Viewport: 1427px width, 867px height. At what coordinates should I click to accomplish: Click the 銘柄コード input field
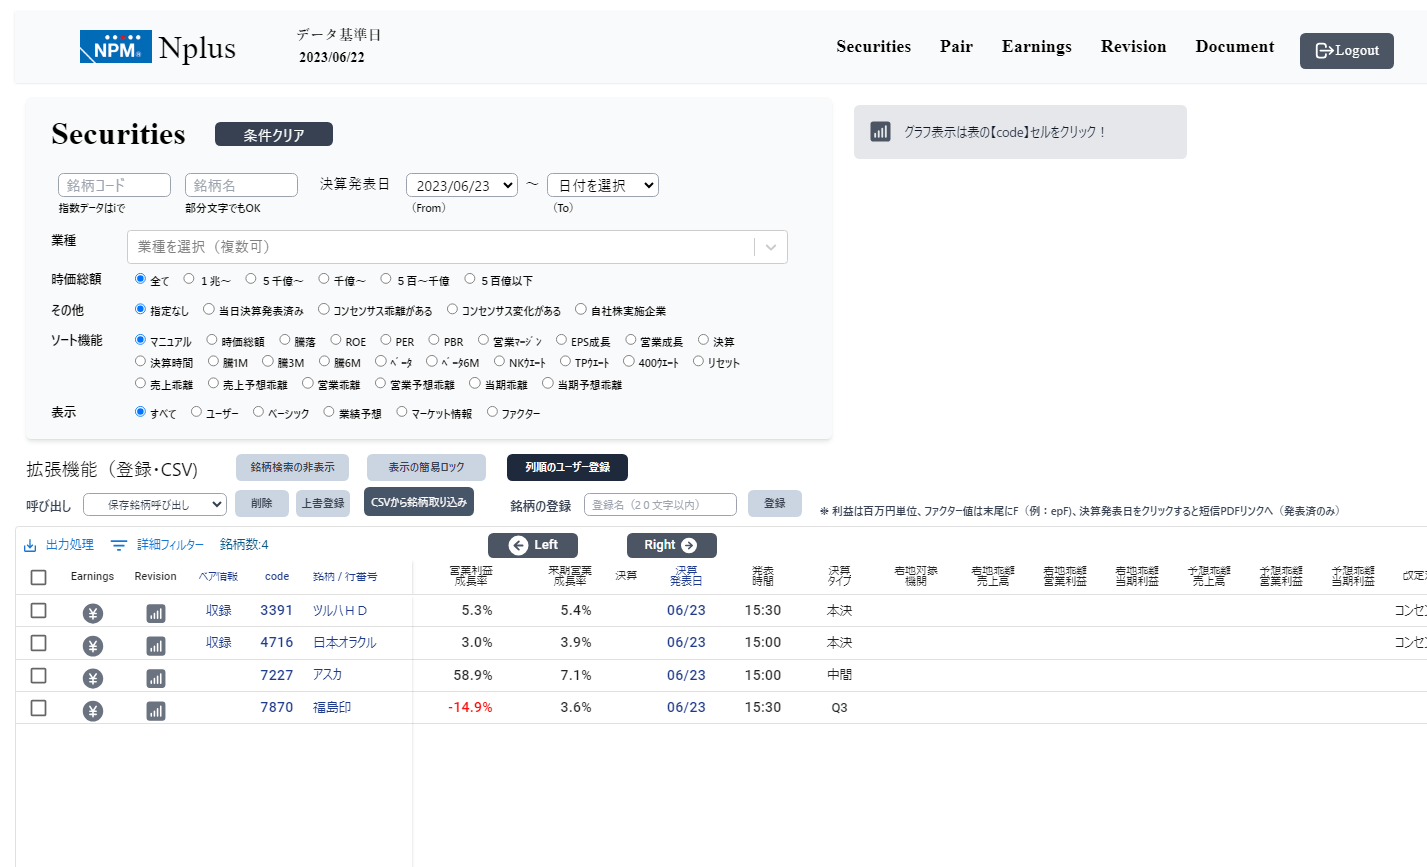[114, 185]
